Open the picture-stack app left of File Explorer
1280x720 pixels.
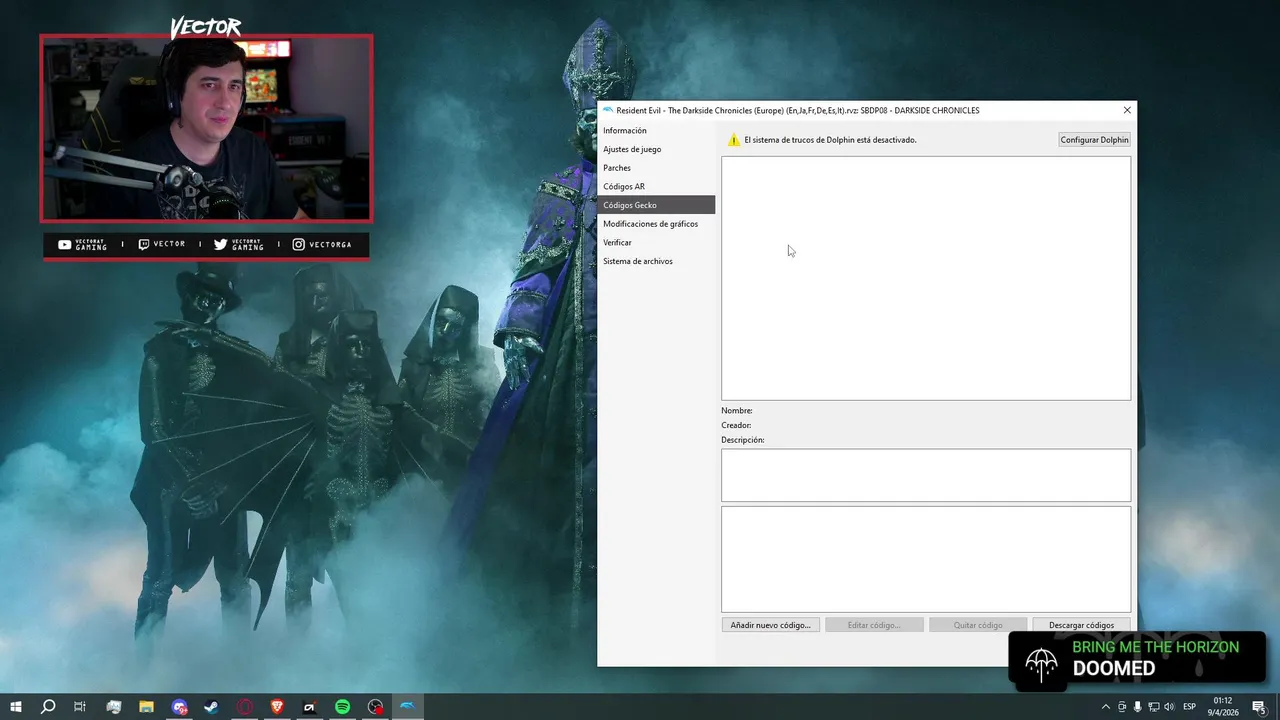click(x=113, y=707)
